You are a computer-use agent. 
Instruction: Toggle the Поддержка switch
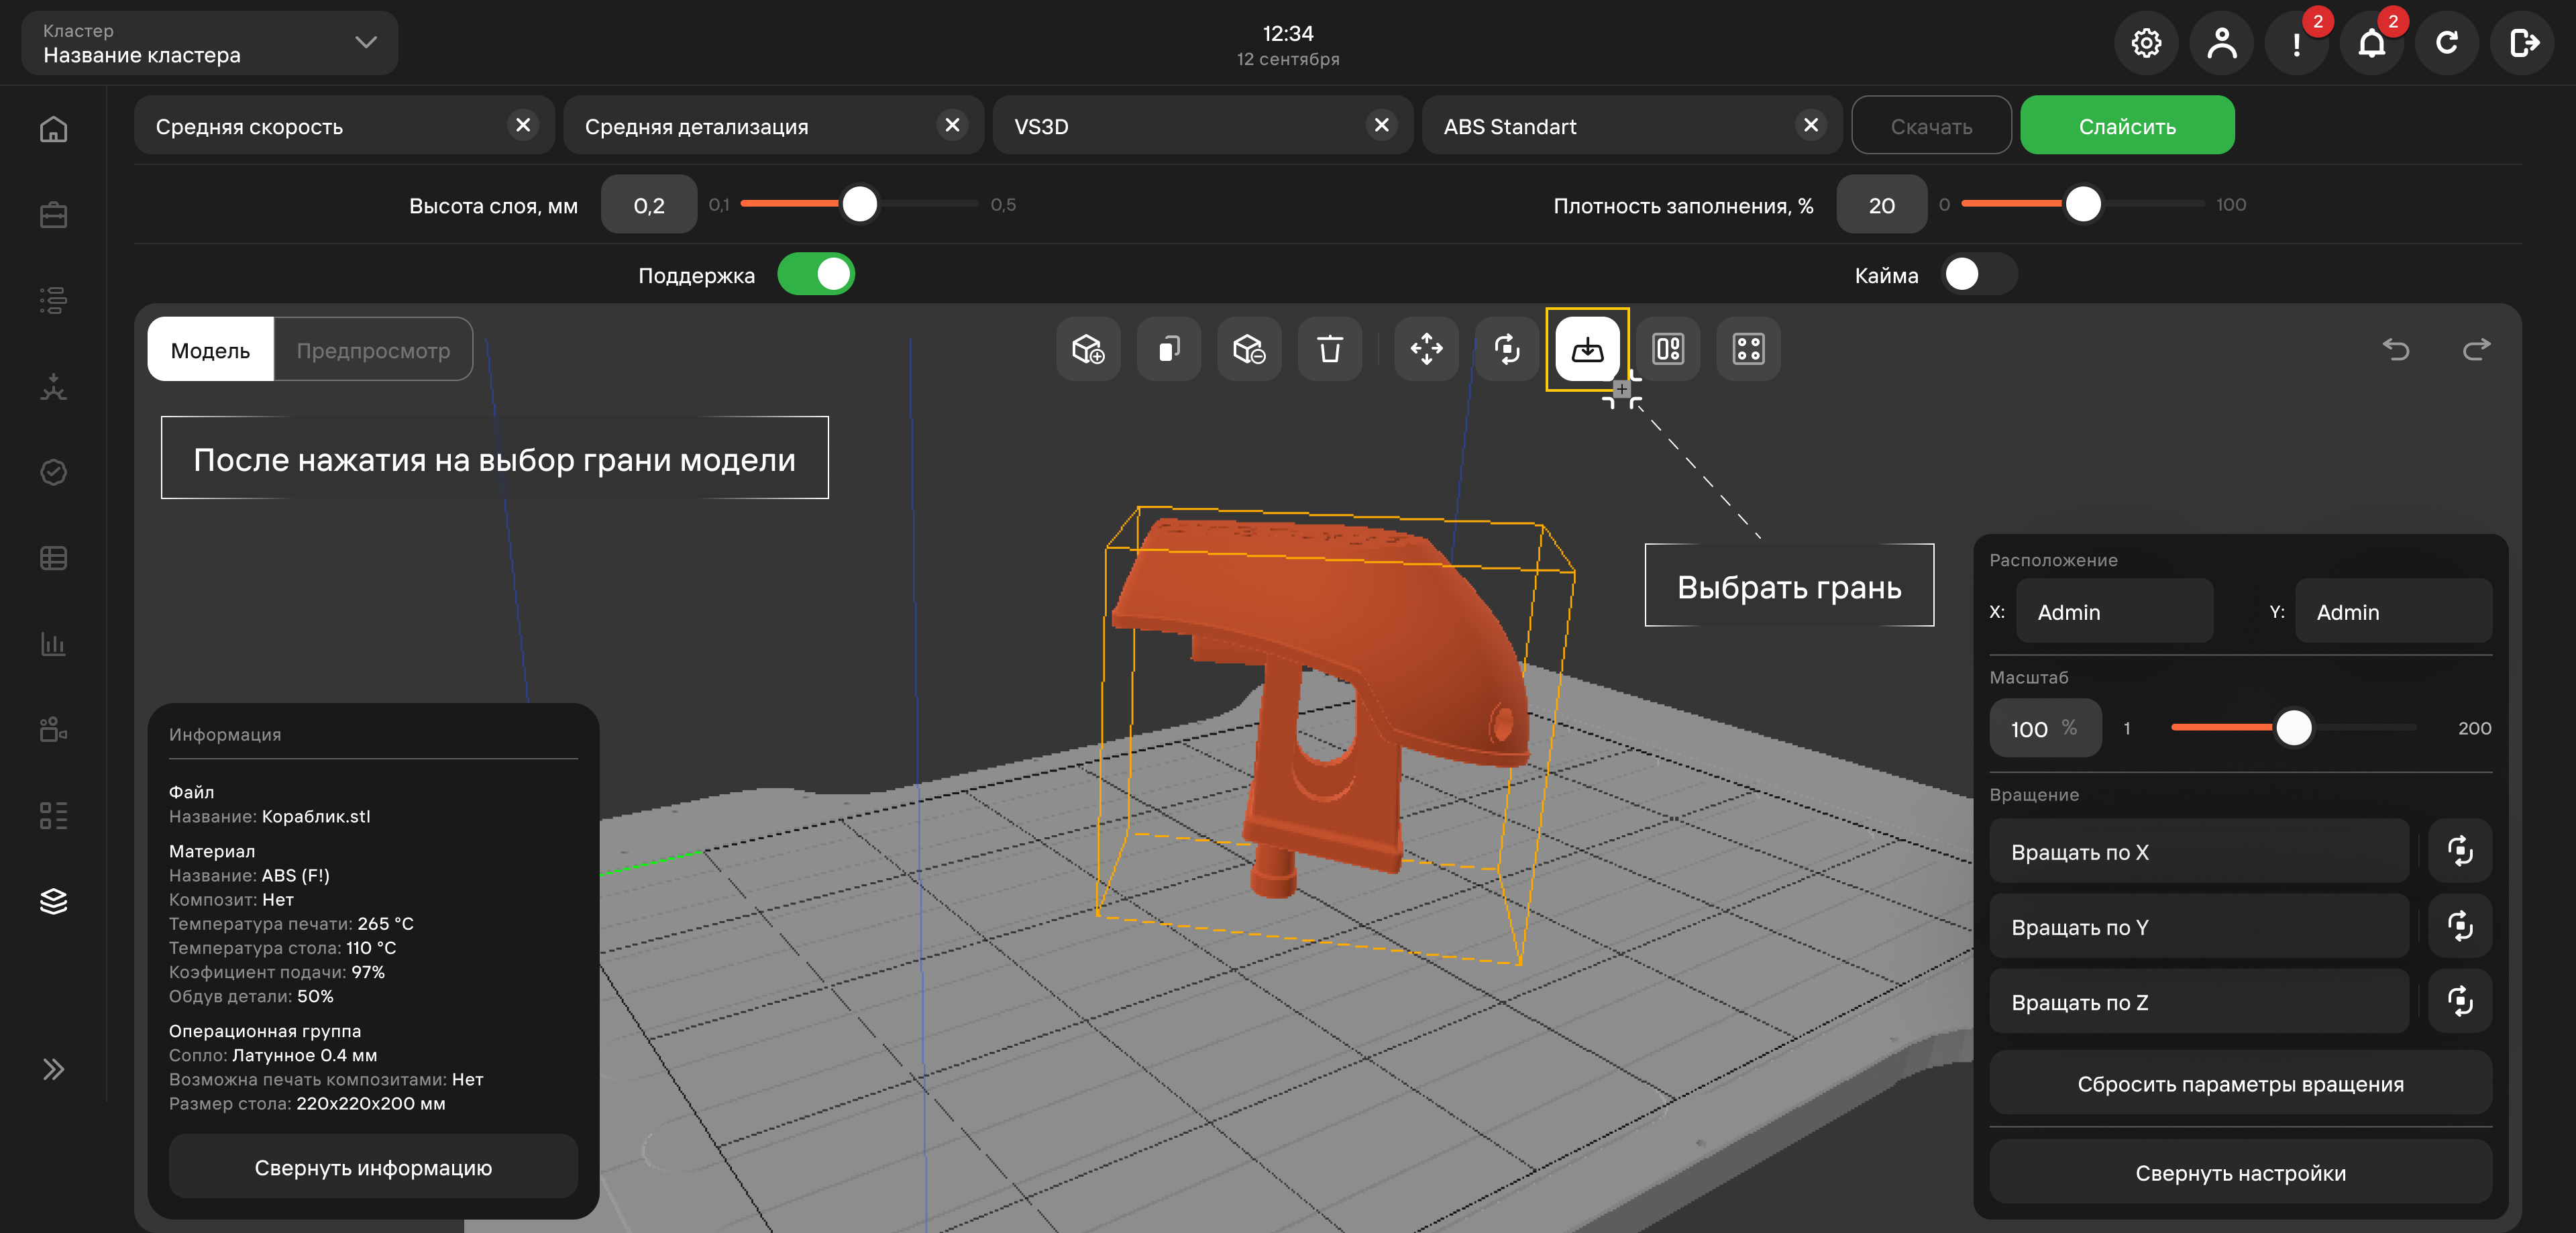816,274
